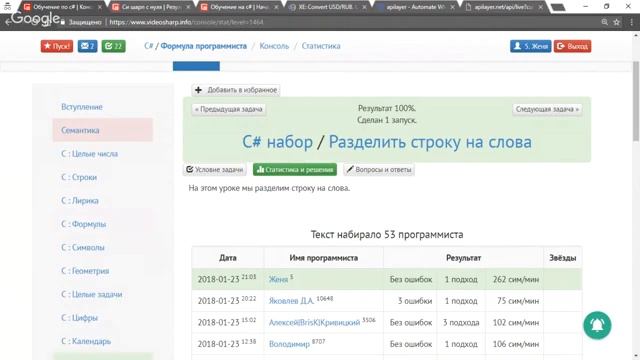
Task: Click the 3 подхода cell
Action: coord(461,322)
